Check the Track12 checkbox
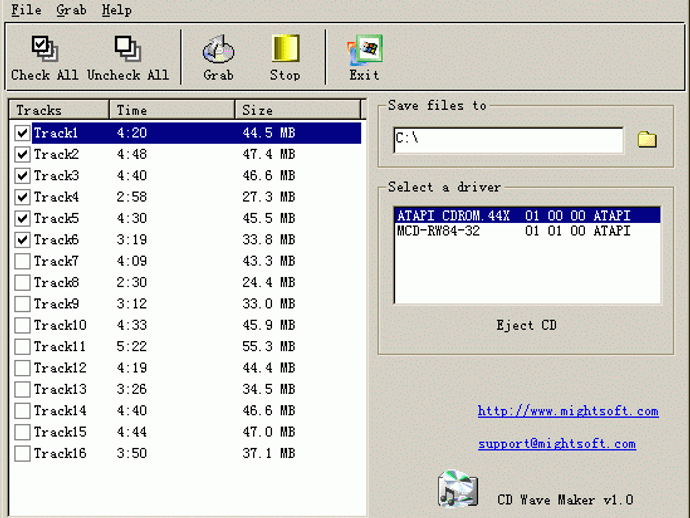Screen dimensions: 690x518 22,368
